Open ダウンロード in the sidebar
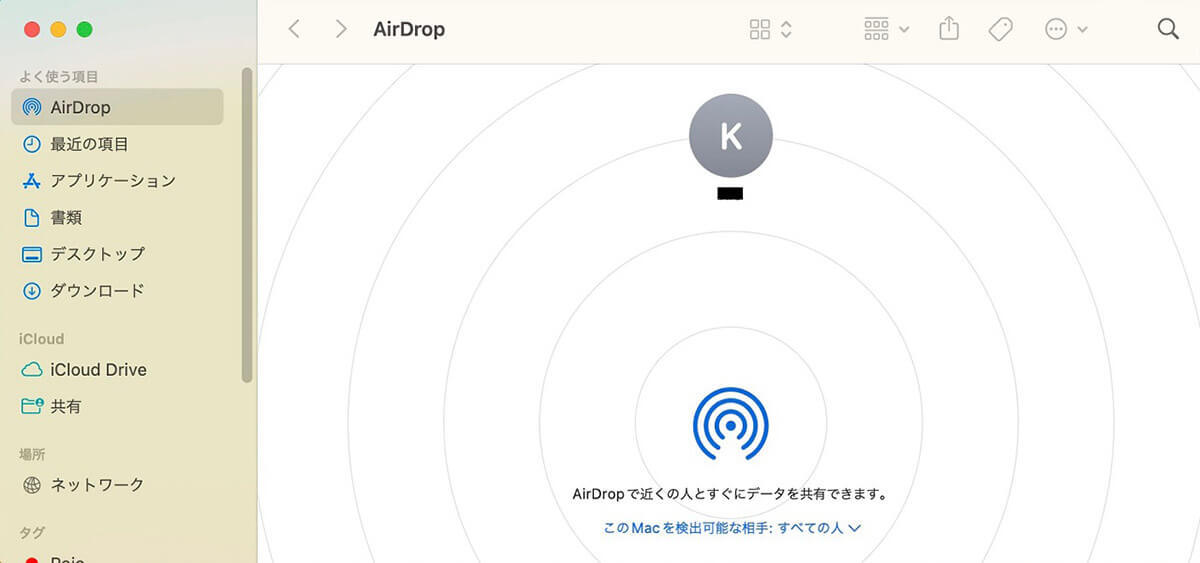1200x563 pixels. pyautogui.click(x=117, y=291)
